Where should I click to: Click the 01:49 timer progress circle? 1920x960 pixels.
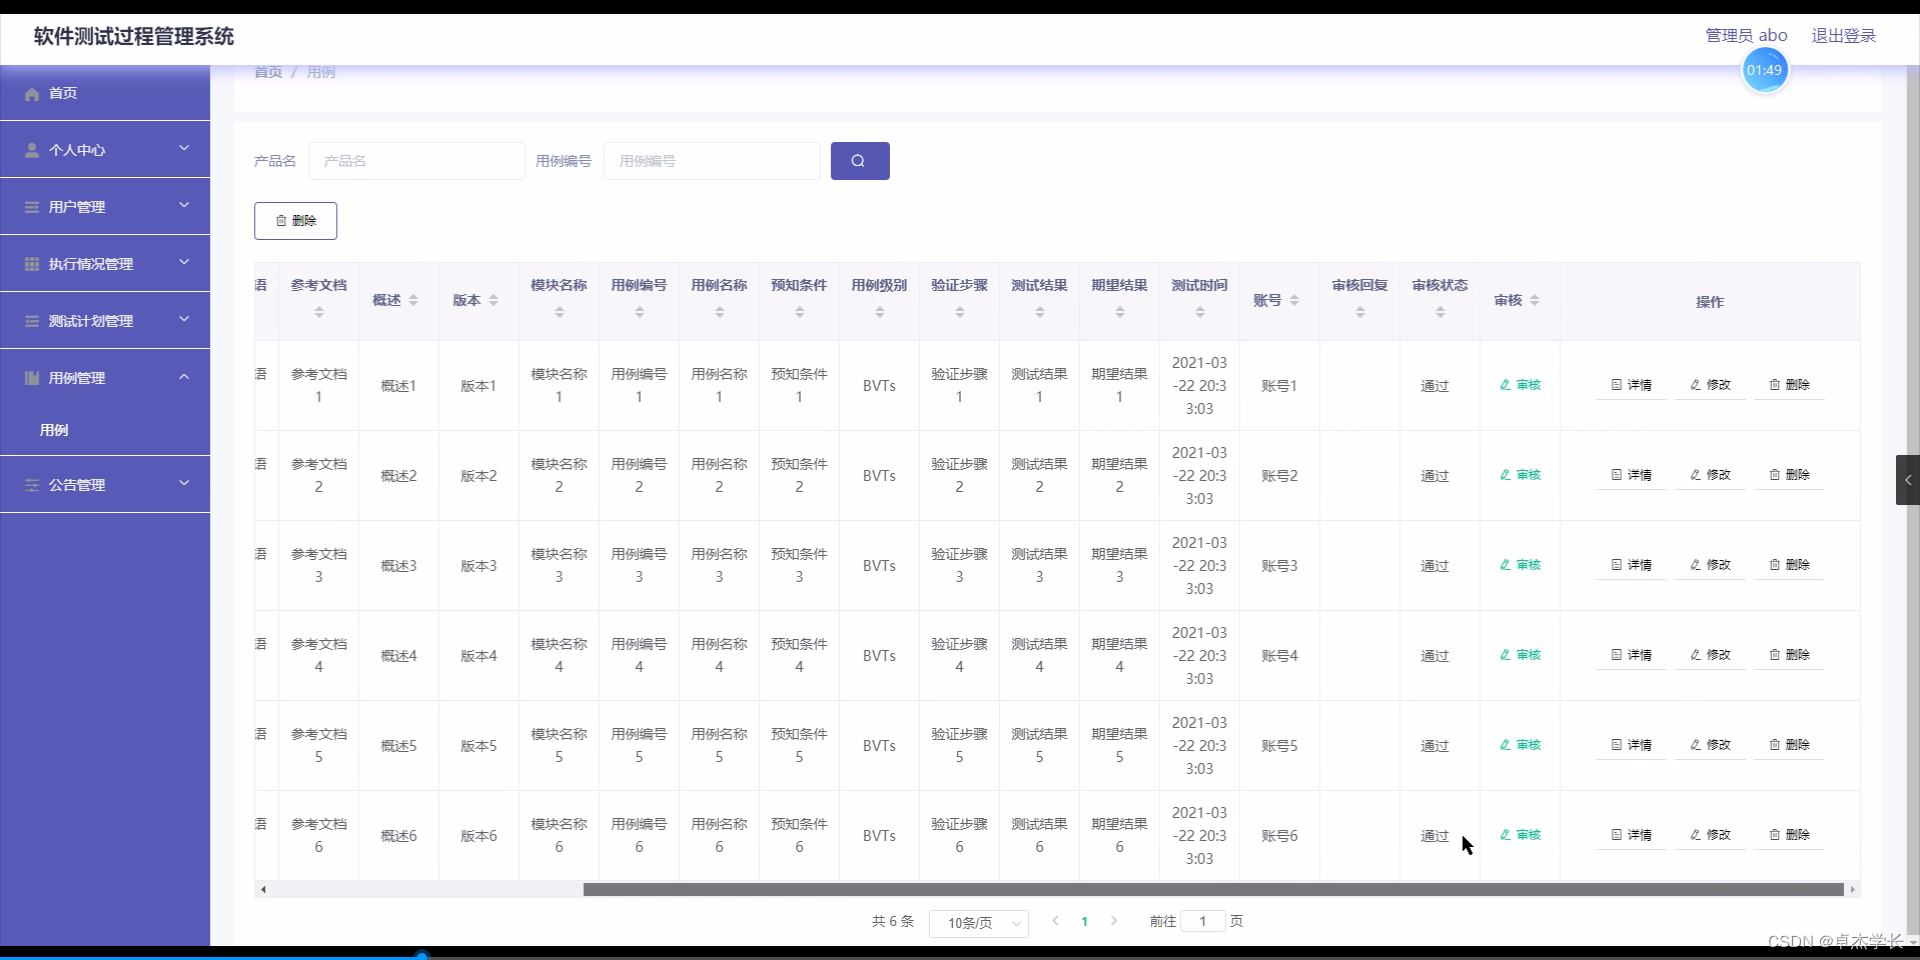pos(1765,70)
